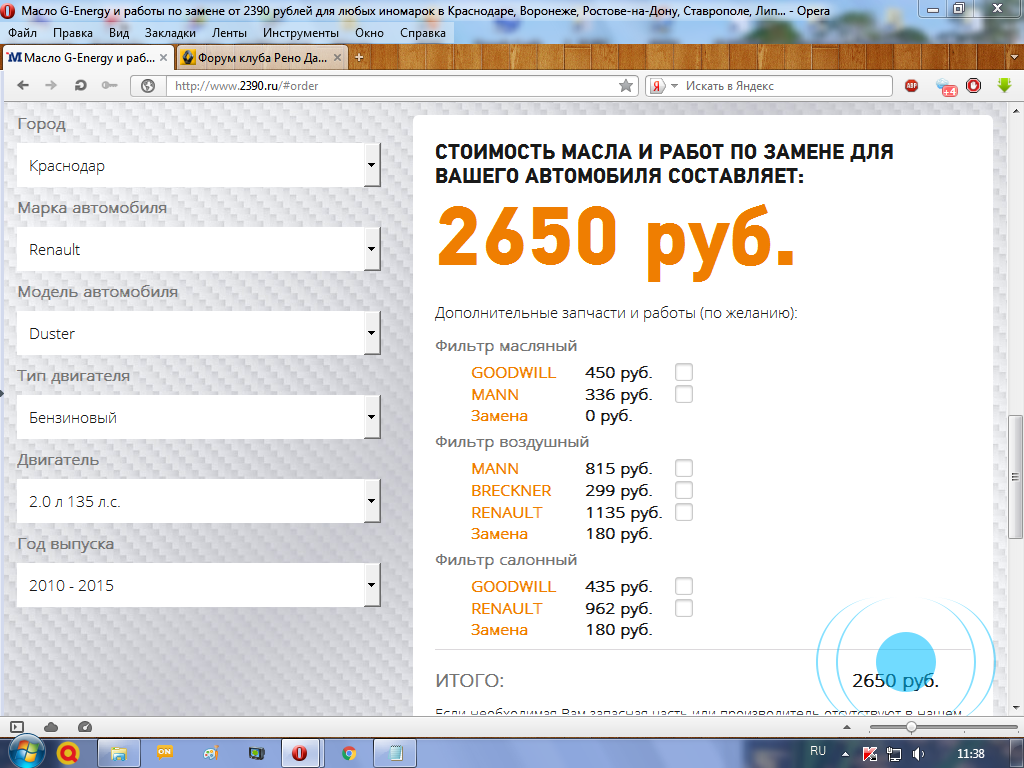The width and height of the screenshot is (1024, 768).
Task: Click the red Opera-style extension icon
Action: click(974, 86)
